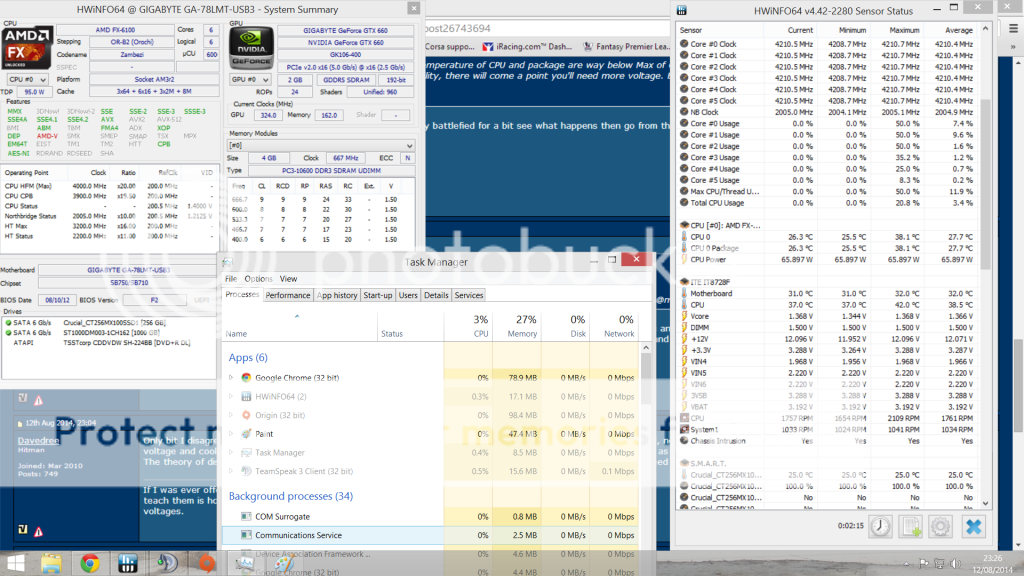
Task: Expand the HWiNFO64 (2) process group
Action: click(231, 396)
